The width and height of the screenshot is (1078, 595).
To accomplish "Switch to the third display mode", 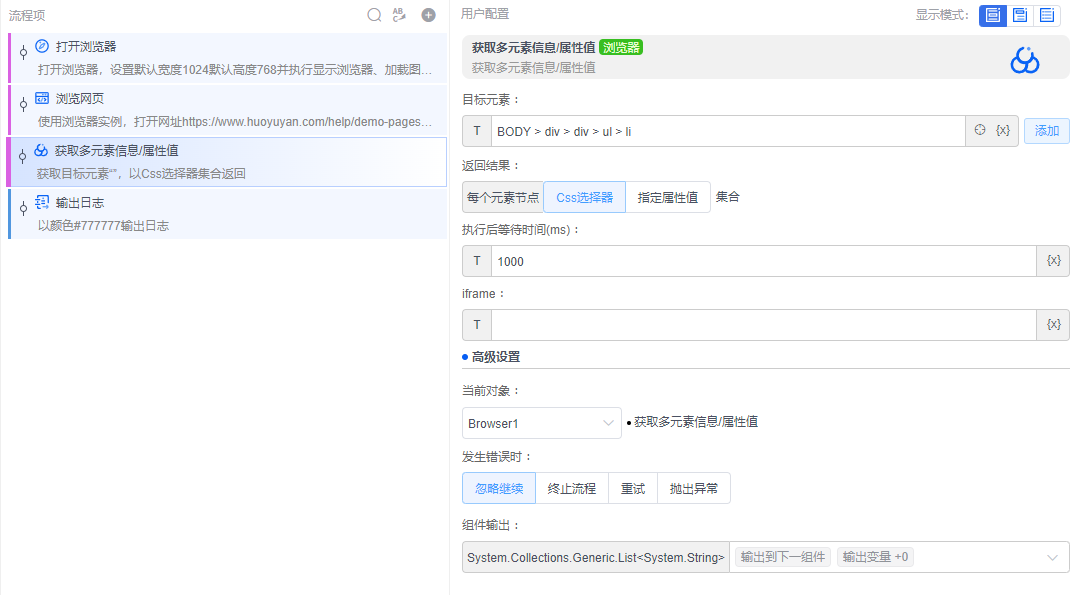I will click(x=1045, y=14).
